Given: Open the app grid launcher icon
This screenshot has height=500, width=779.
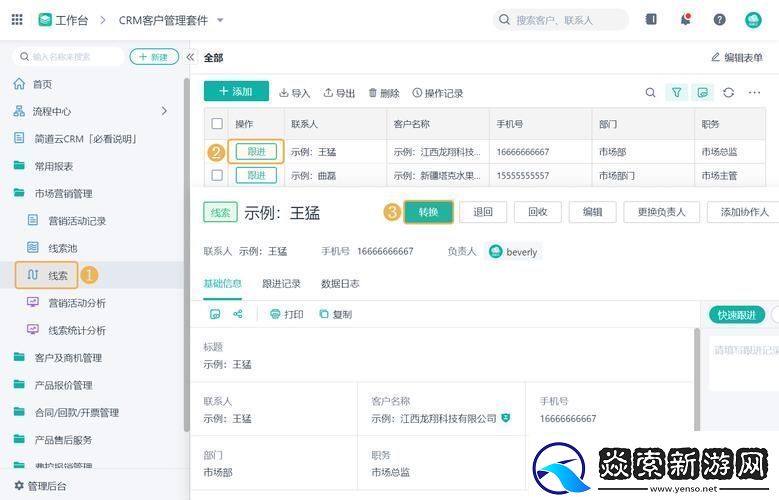Looking at the screenshot, I should (17, 19).
